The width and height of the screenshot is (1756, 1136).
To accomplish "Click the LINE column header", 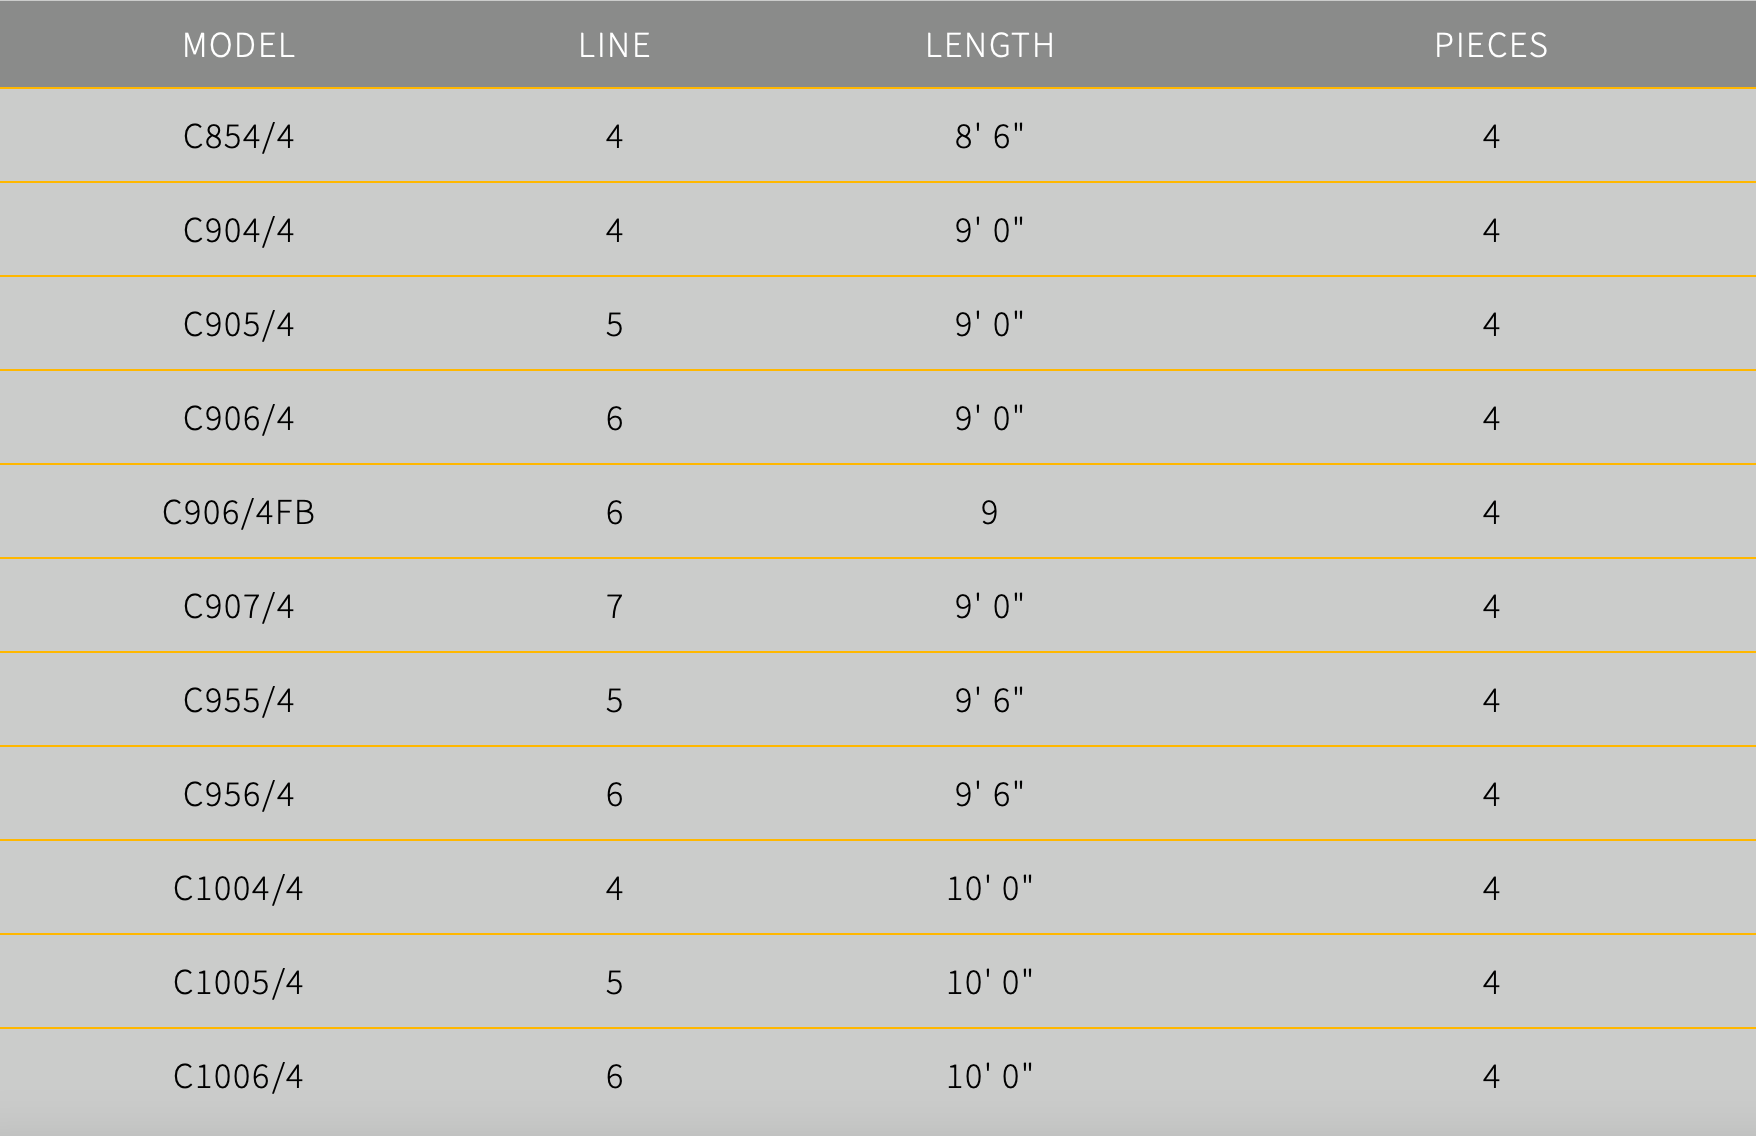I will (614, 45).
